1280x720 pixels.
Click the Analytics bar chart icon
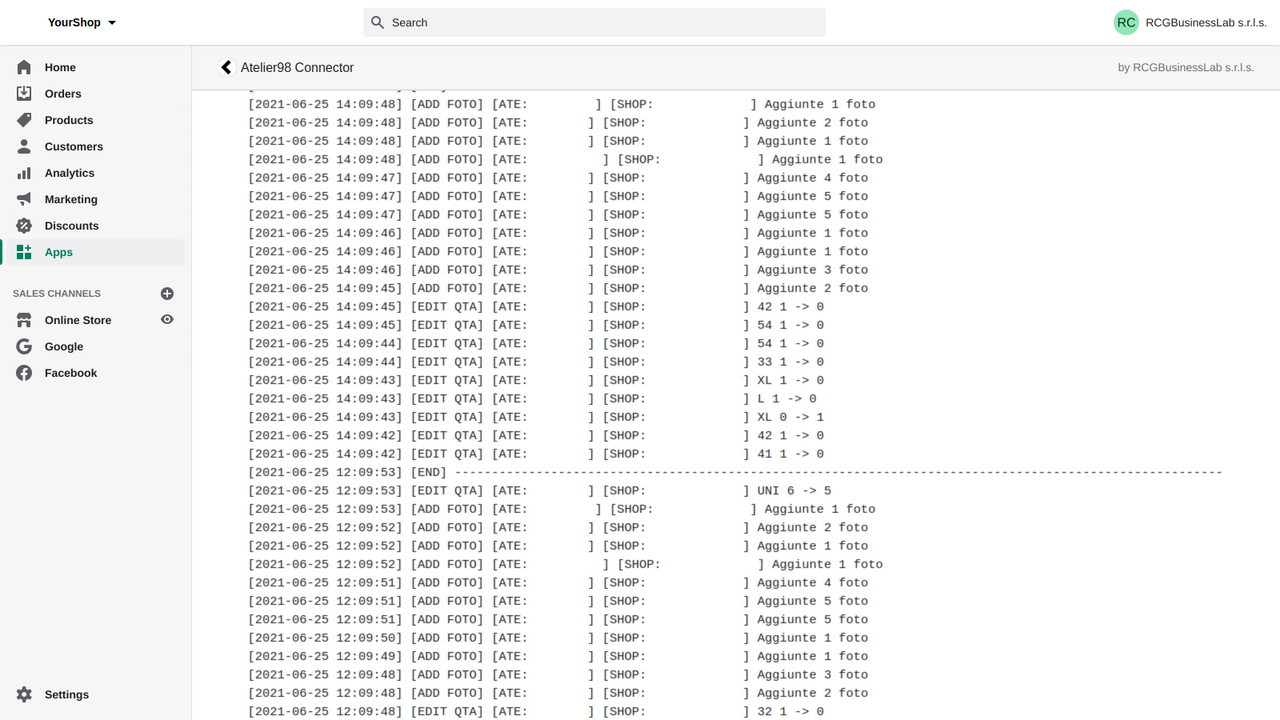pos(24,173)
